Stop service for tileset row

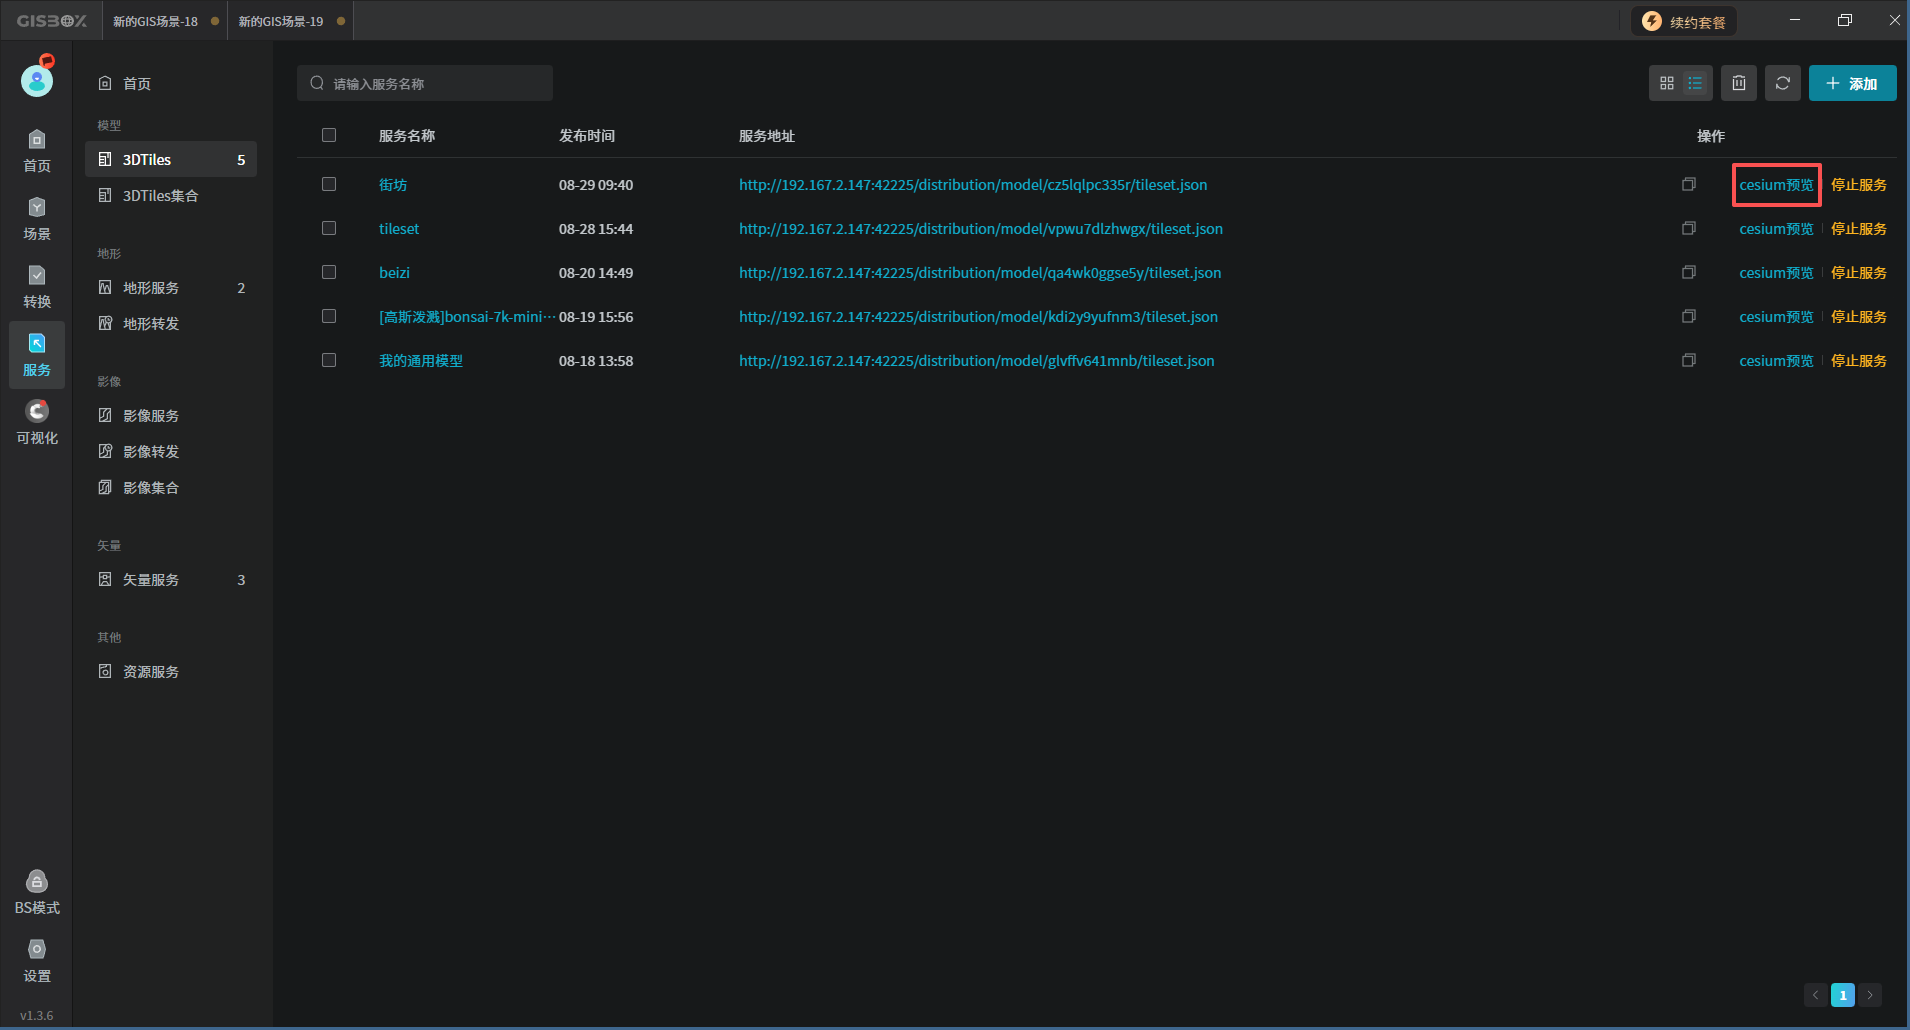point(1858,229)
